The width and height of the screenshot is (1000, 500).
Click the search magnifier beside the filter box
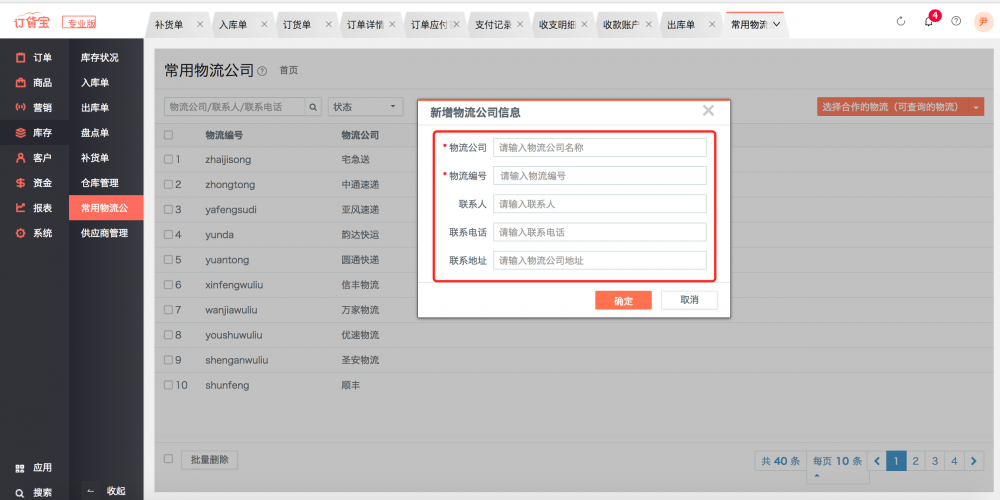tap(313, 107)
